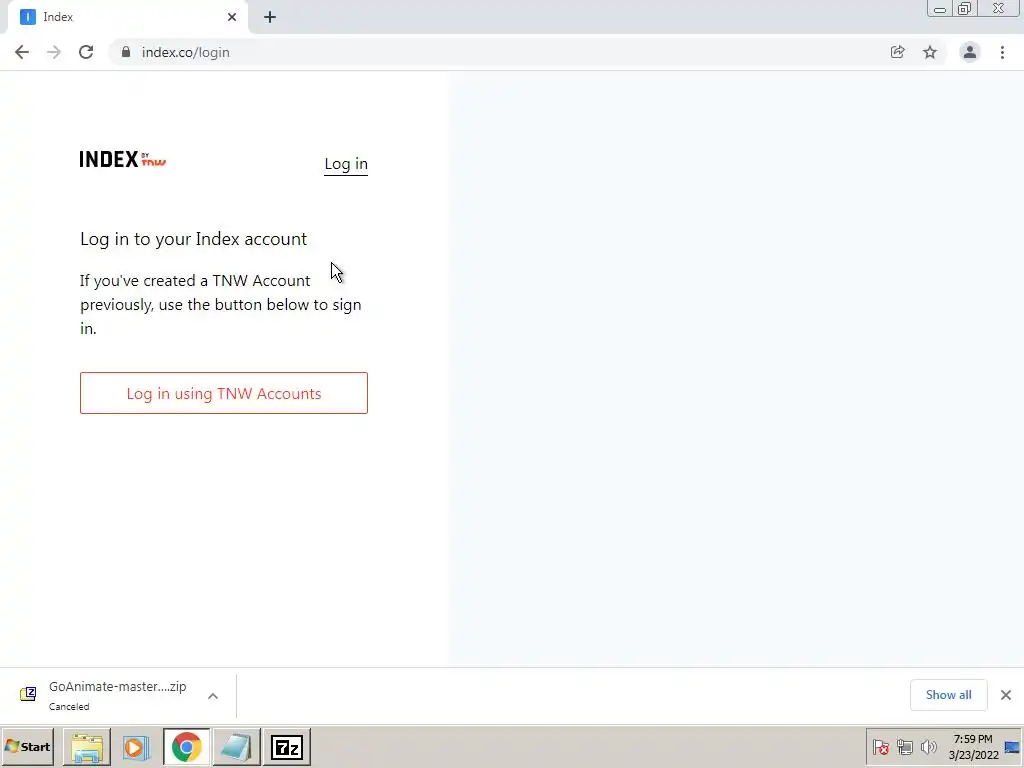Click the Chrome taskbar icon
The image size is (1024, 768).
click(x=187, y=746)
